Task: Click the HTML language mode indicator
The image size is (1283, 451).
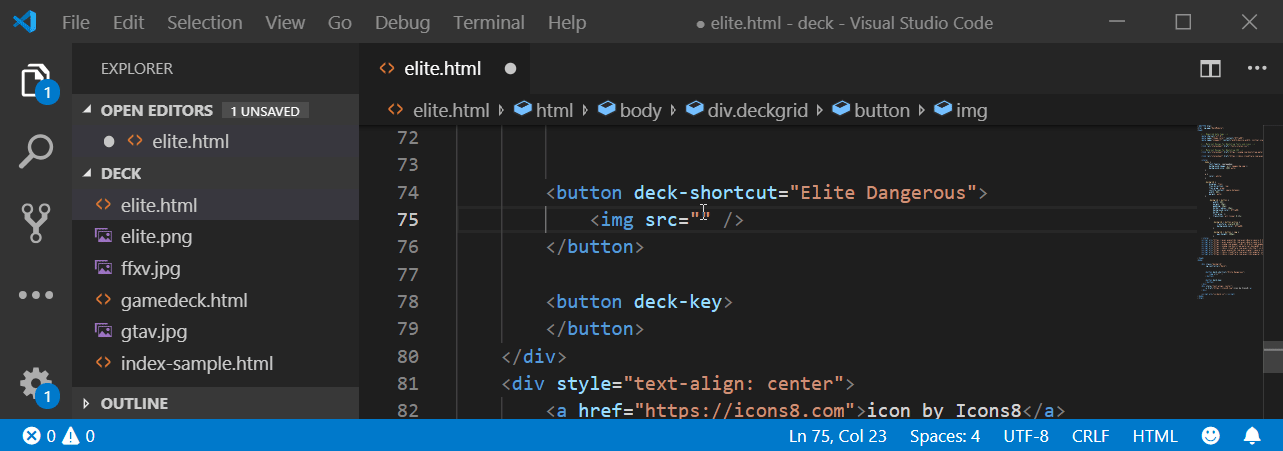Action: 1155,436
